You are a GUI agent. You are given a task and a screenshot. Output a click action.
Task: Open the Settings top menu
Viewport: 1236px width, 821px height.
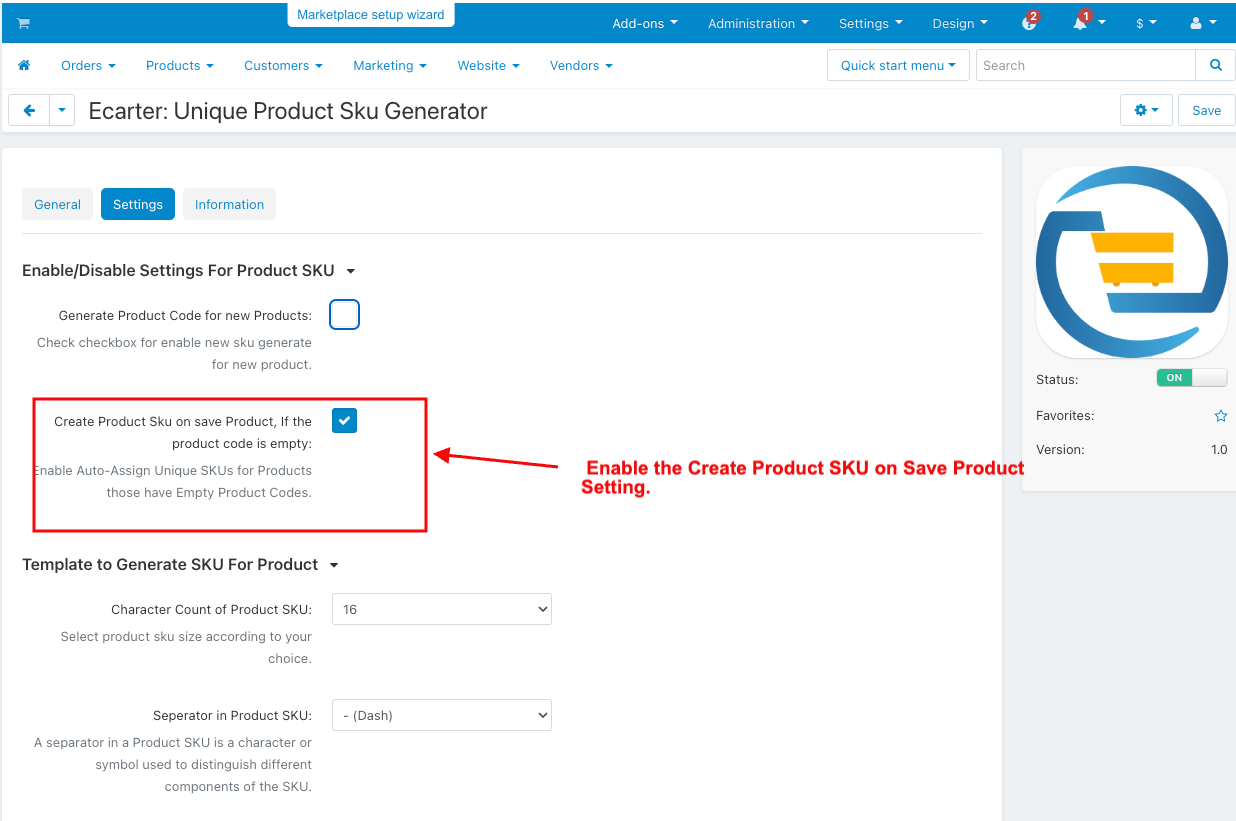point(871,23)
